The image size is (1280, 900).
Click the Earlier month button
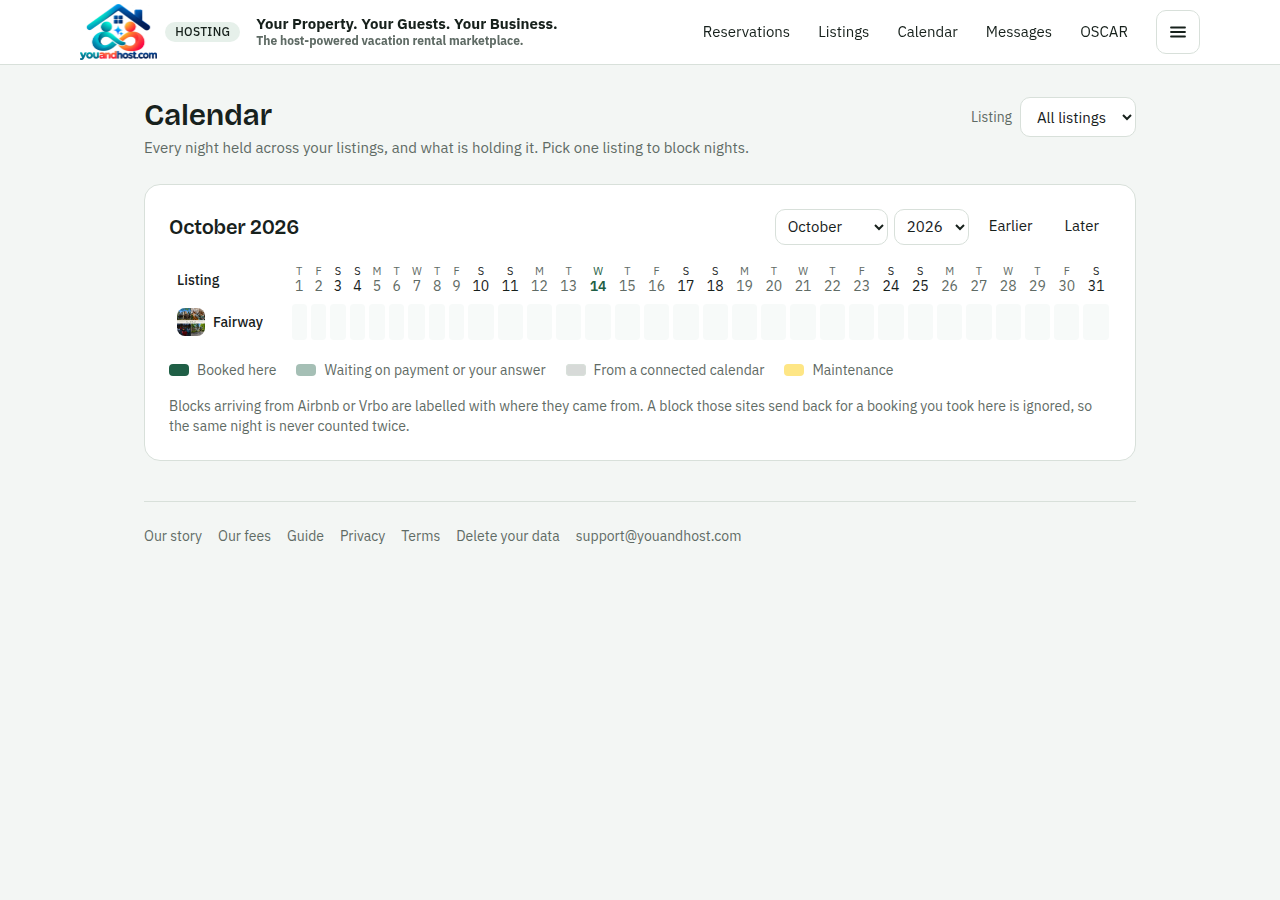[1010, 226]
